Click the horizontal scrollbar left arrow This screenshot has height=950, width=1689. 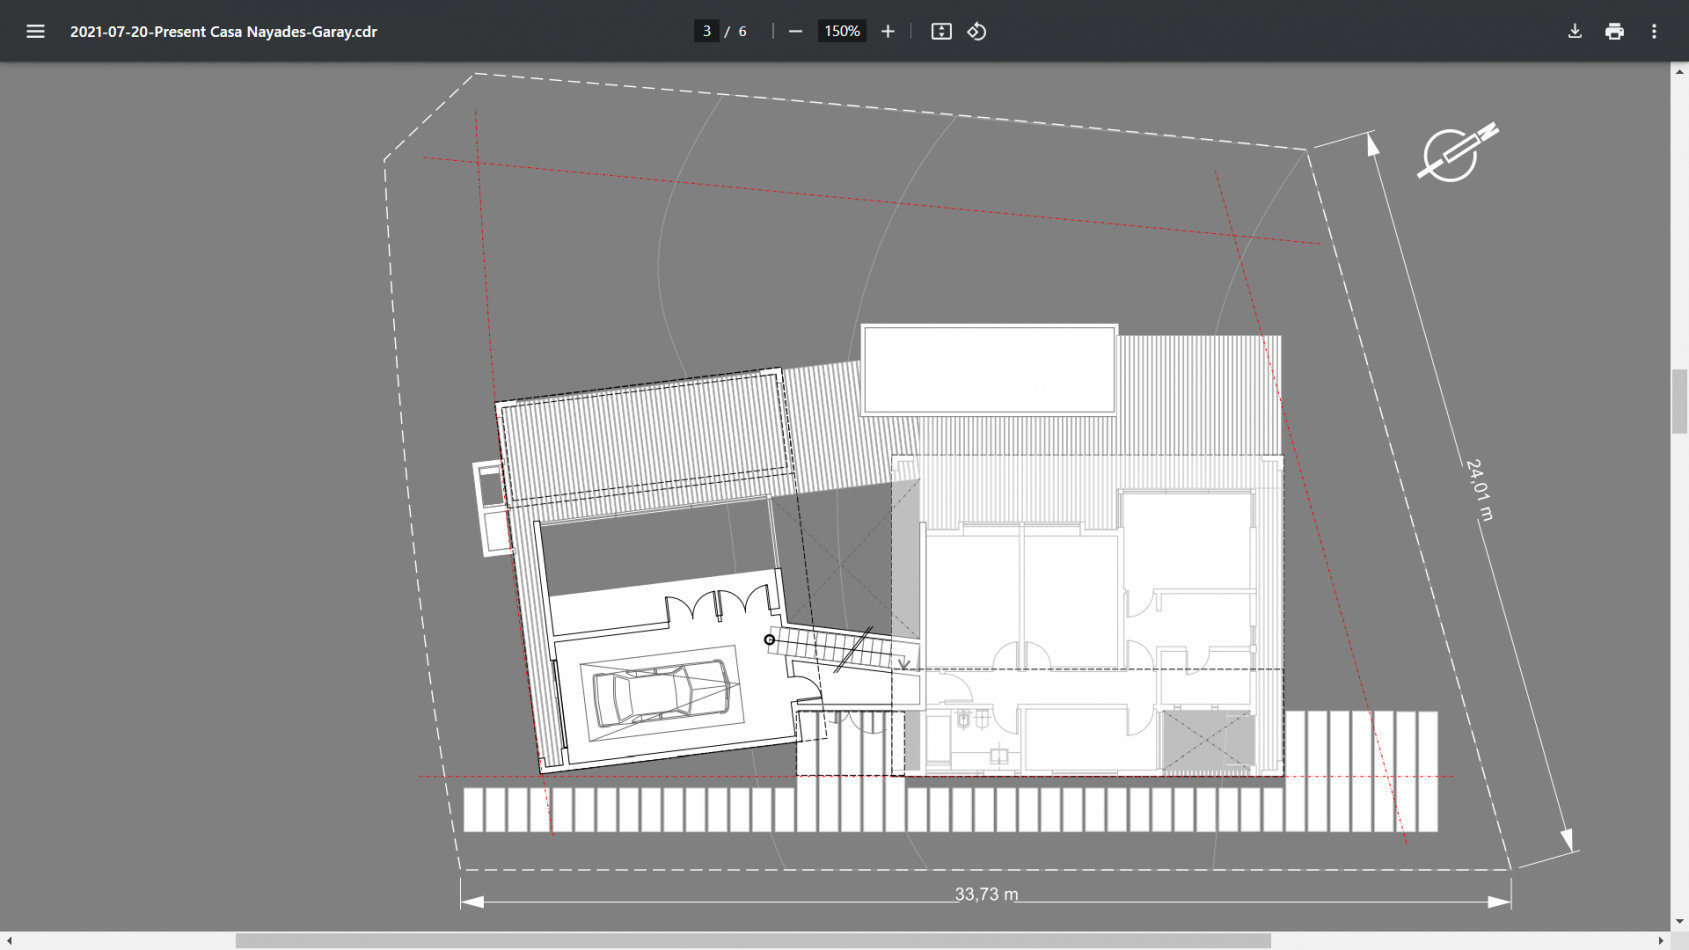point(9,941)
